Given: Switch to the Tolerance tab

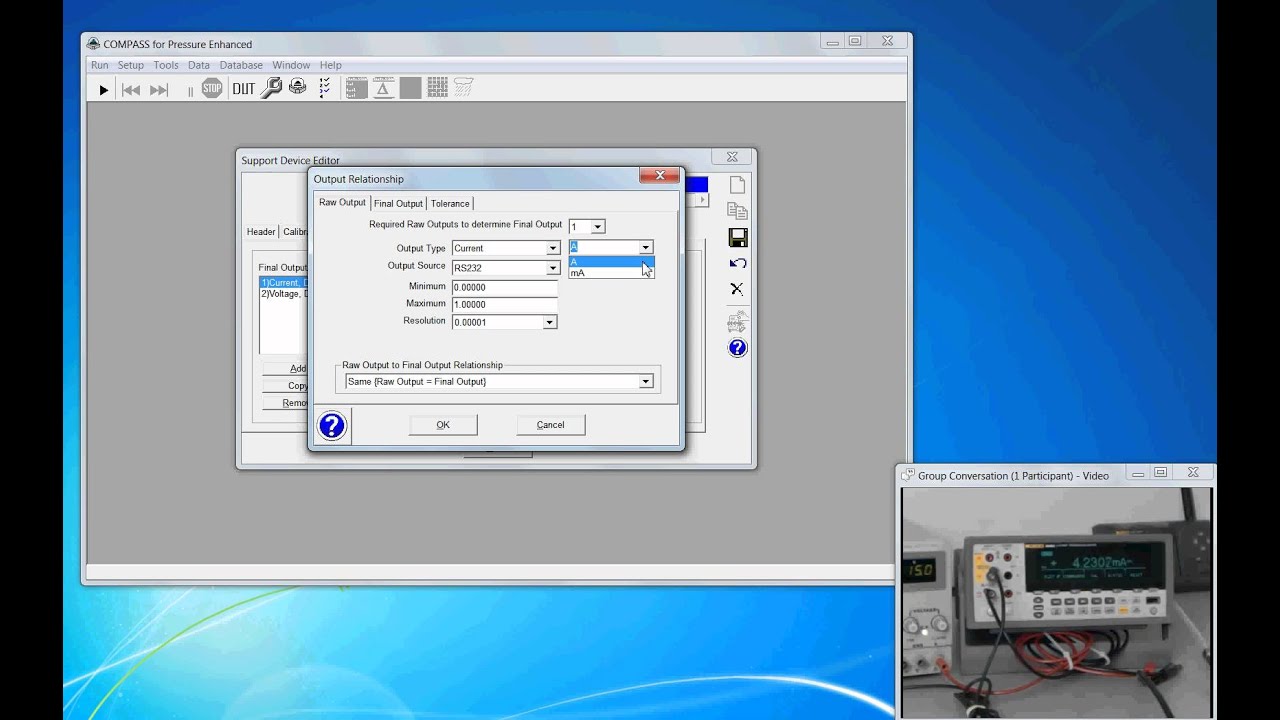Looking at the screenshot, I should (450, 203).
